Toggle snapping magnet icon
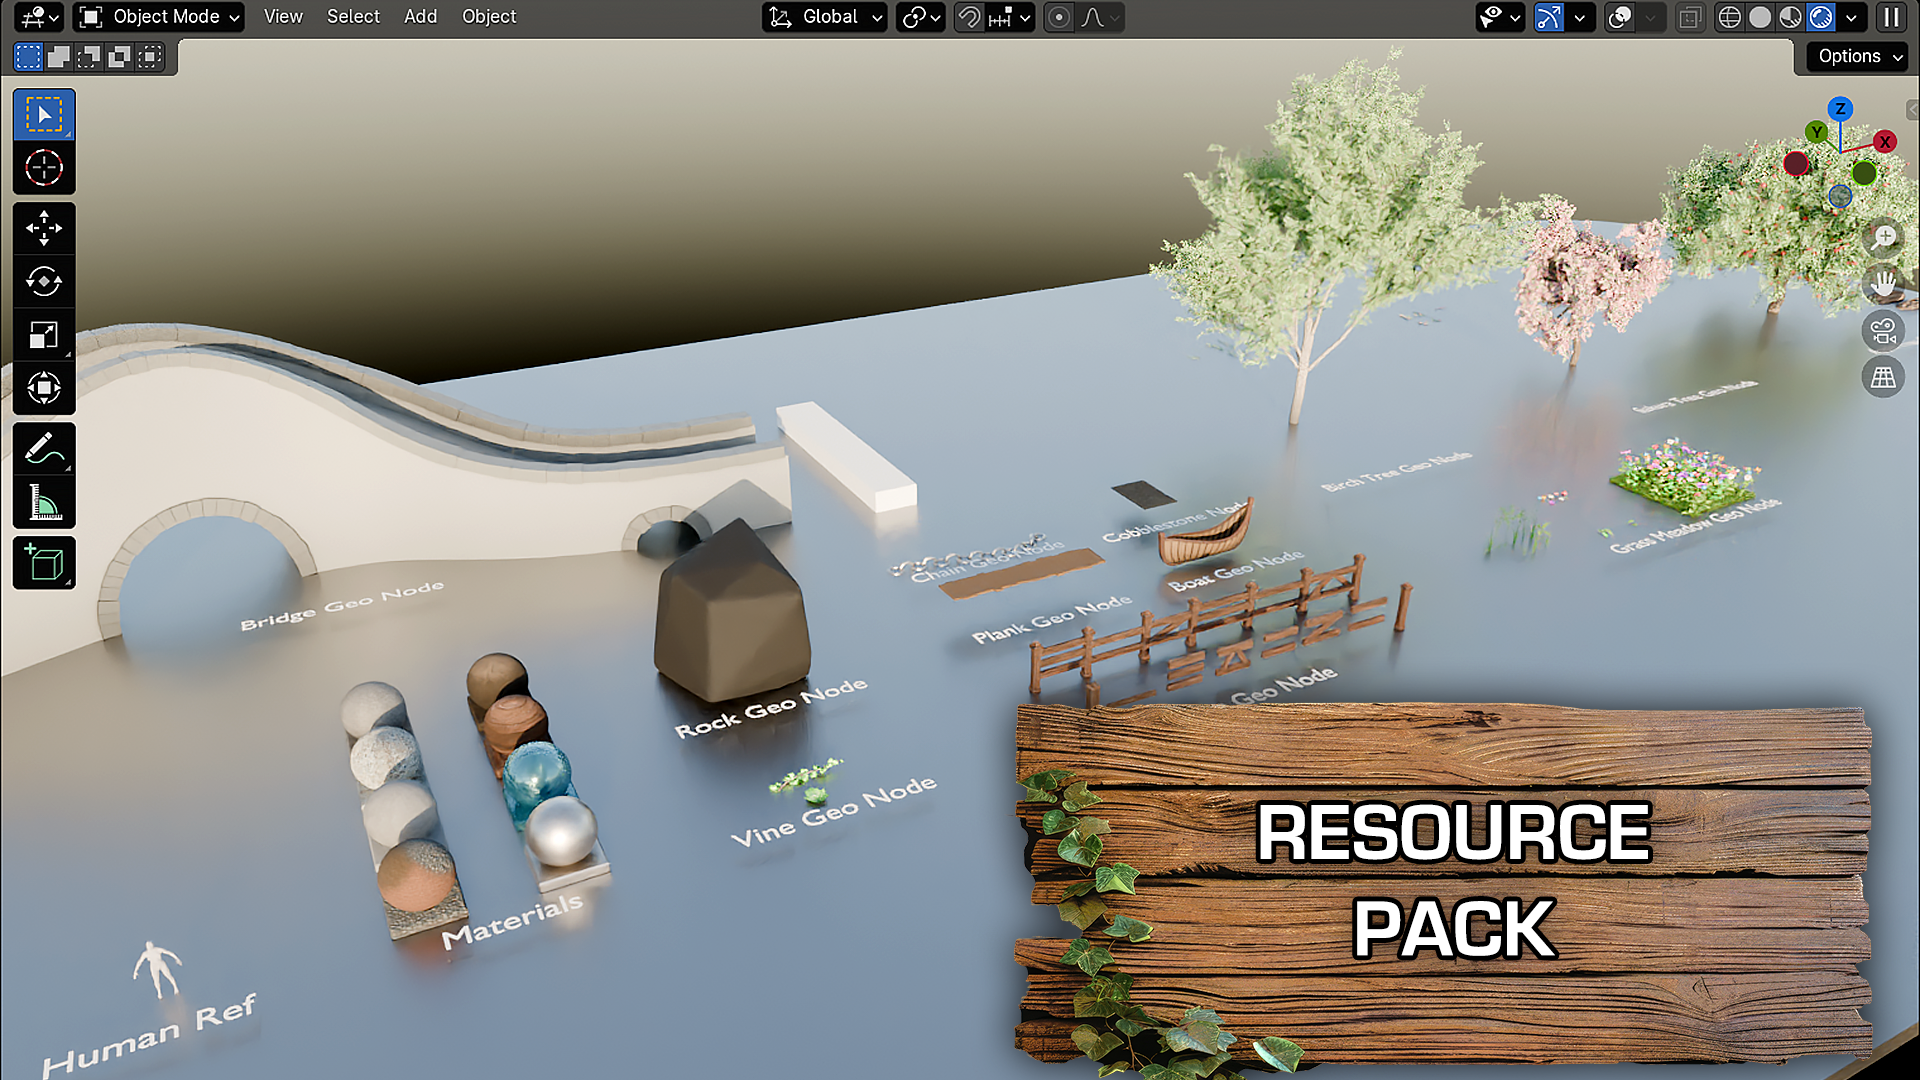This screenshot has height=1080, width=1920. coord(968,17)
